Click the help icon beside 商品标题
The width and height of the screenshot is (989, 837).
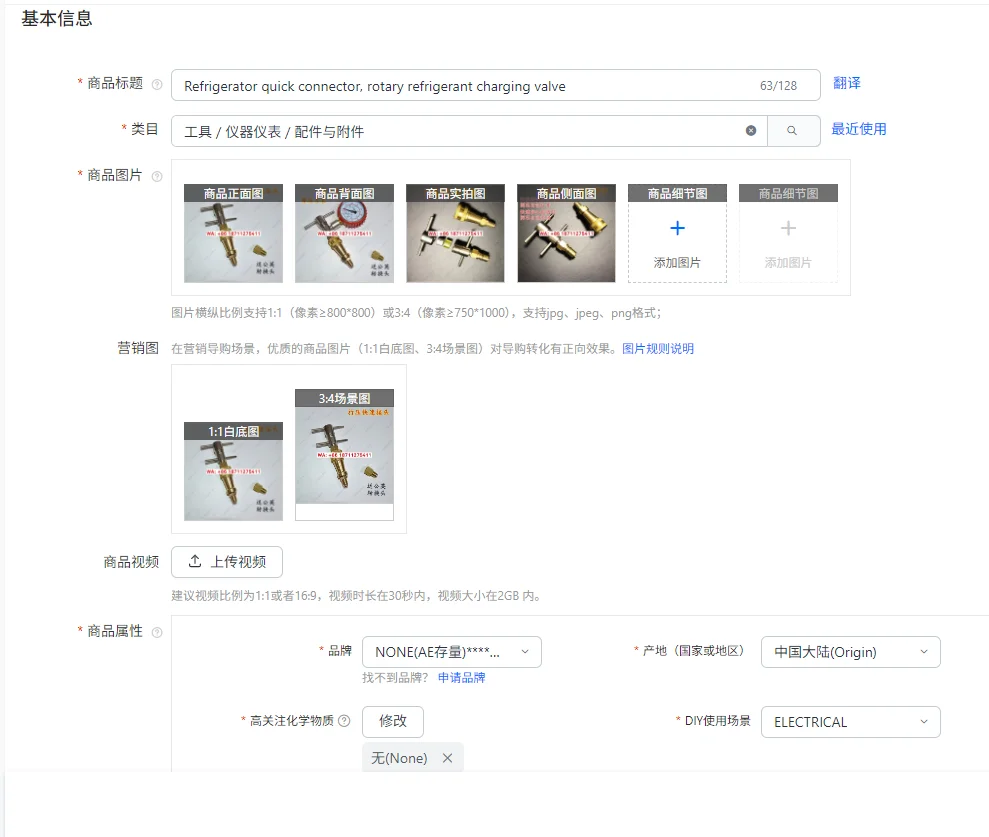click(157, 85)
